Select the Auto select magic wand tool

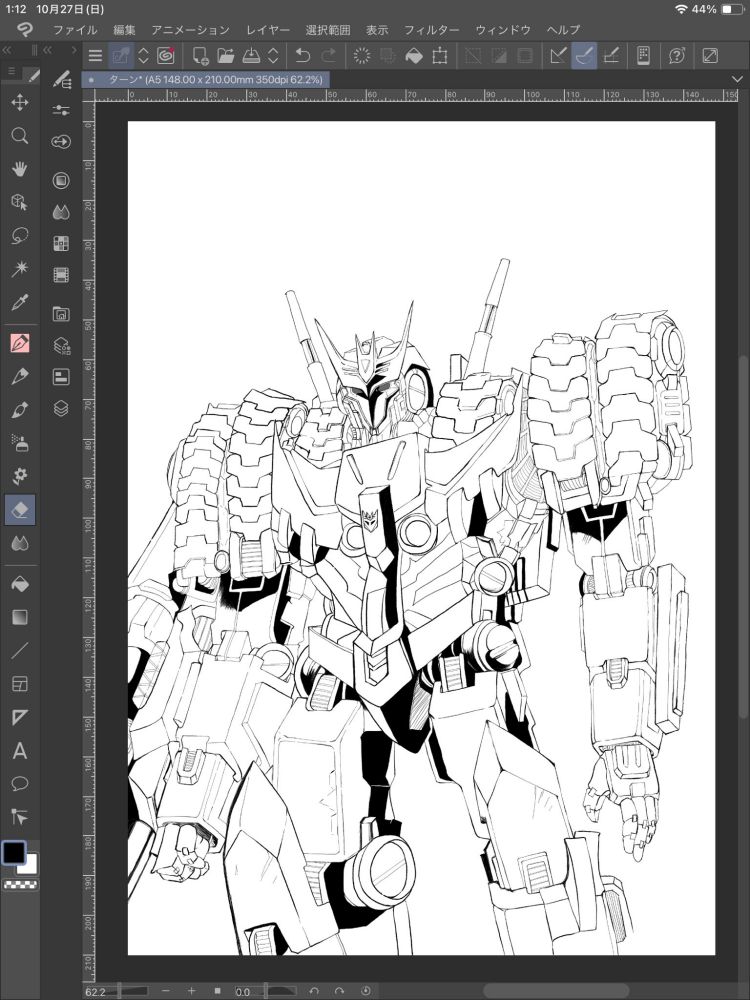coord(20,268)
